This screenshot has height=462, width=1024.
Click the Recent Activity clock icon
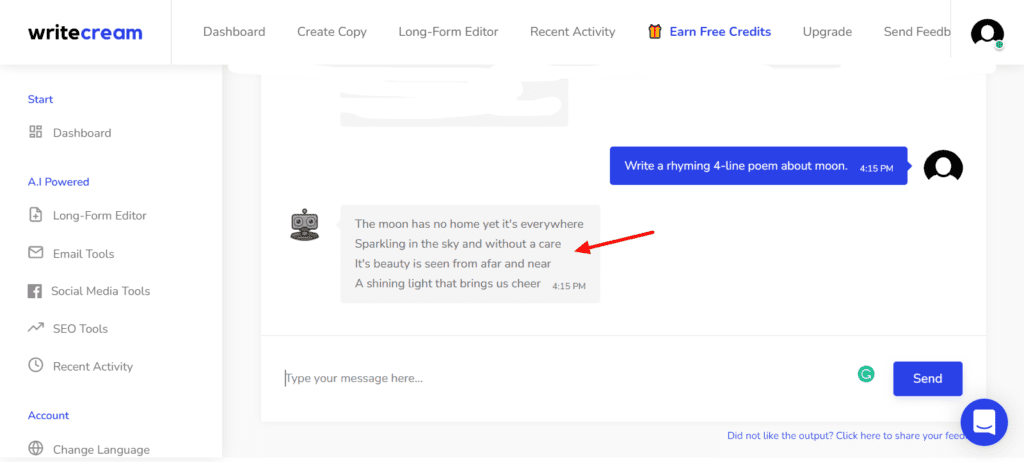(36, 366)
